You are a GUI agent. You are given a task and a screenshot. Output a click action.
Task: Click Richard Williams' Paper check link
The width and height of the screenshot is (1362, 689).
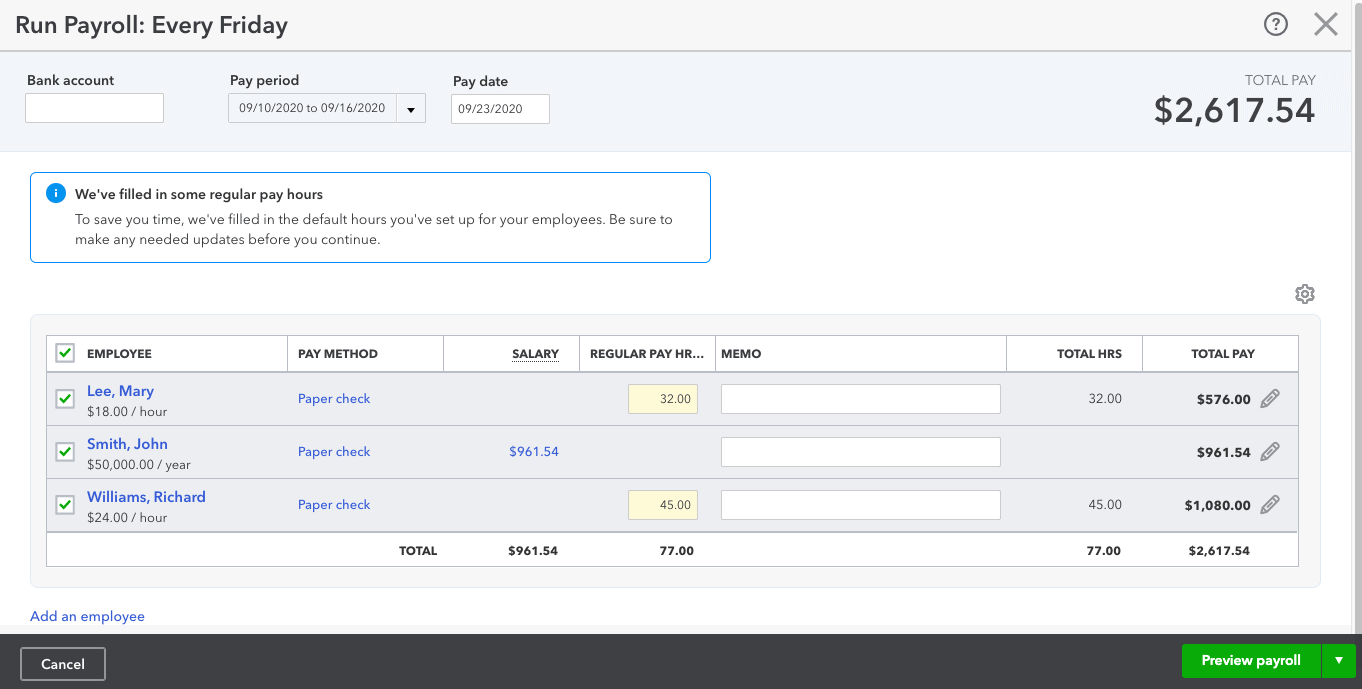tap(334, 504)
